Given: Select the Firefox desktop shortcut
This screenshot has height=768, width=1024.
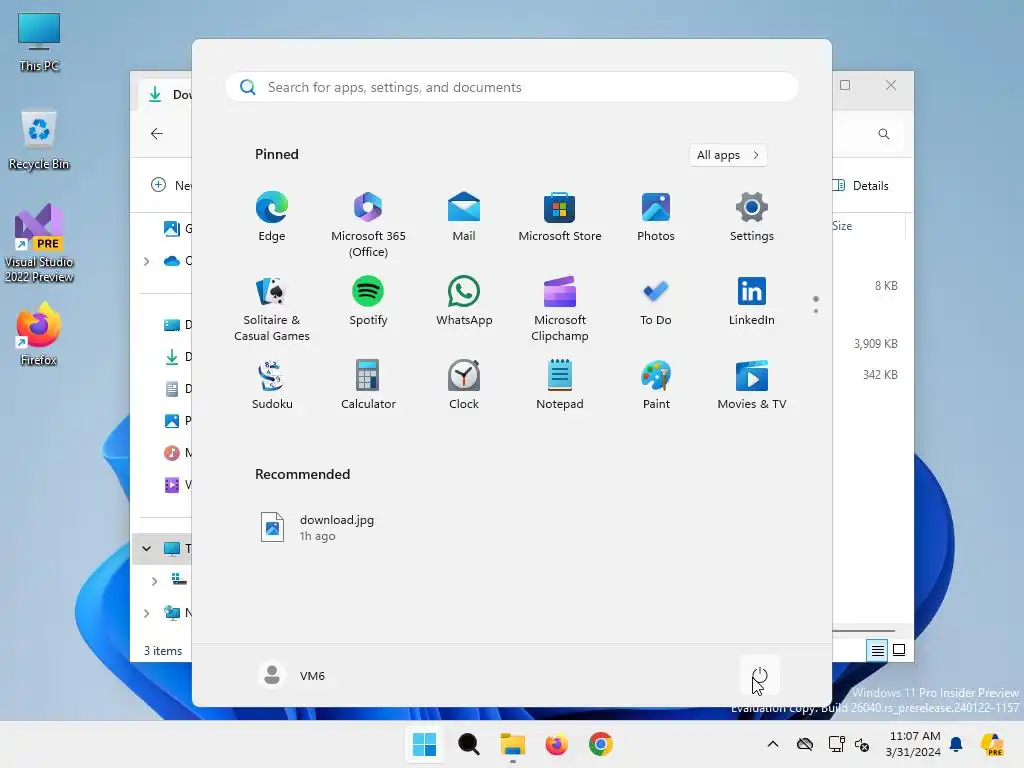Looking at the screenshot, I should tap(39, 334).
